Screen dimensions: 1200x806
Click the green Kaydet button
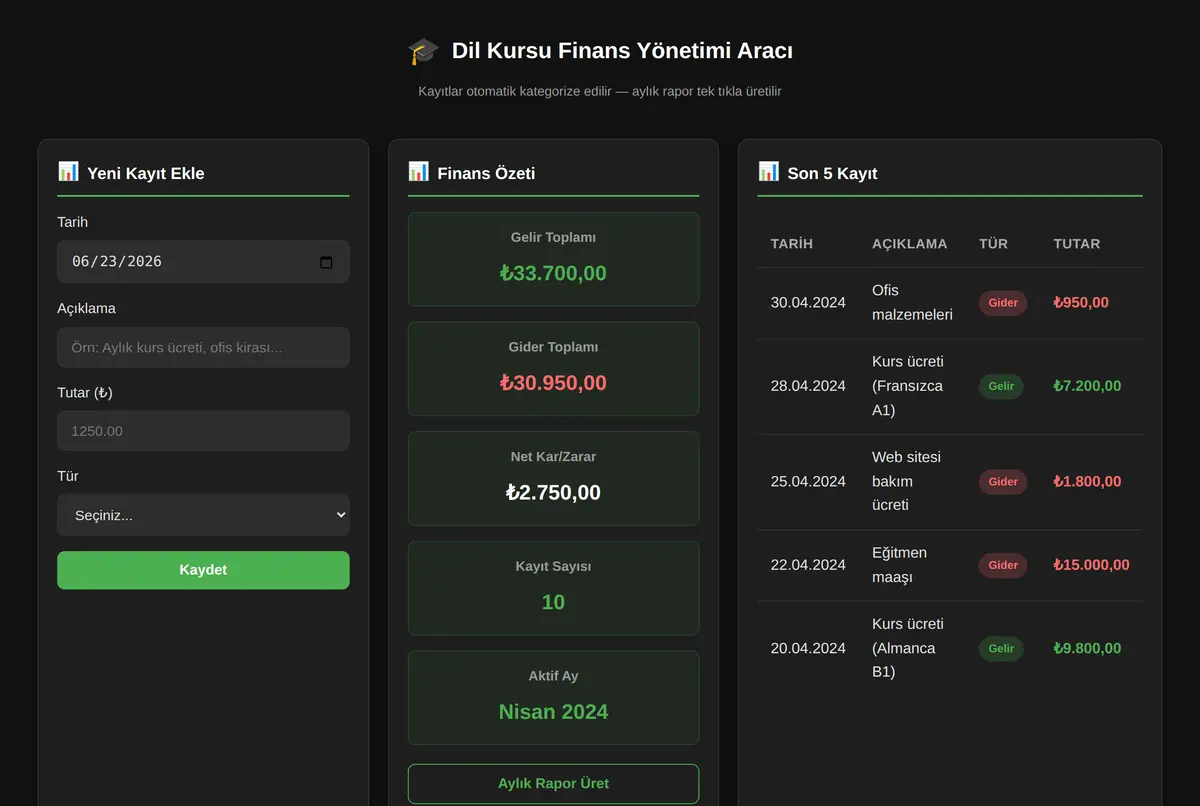[203, 570]
